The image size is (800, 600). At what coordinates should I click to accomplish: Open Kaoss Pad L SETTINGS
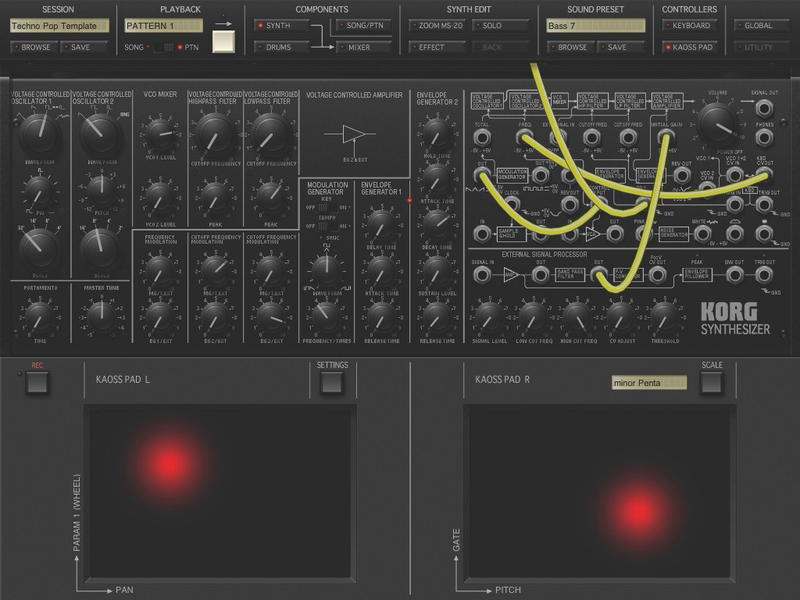332,383
